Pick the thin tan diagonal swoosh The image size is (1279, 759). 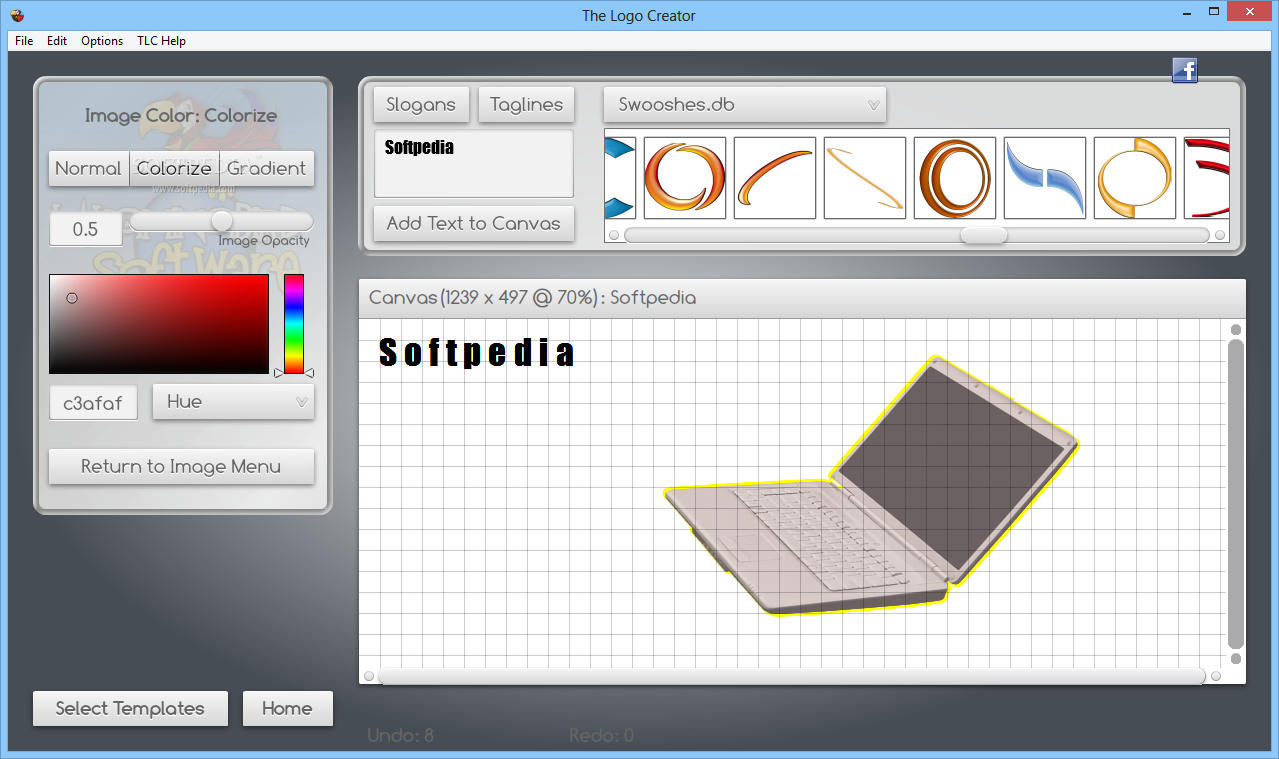(x=865, y=178)
